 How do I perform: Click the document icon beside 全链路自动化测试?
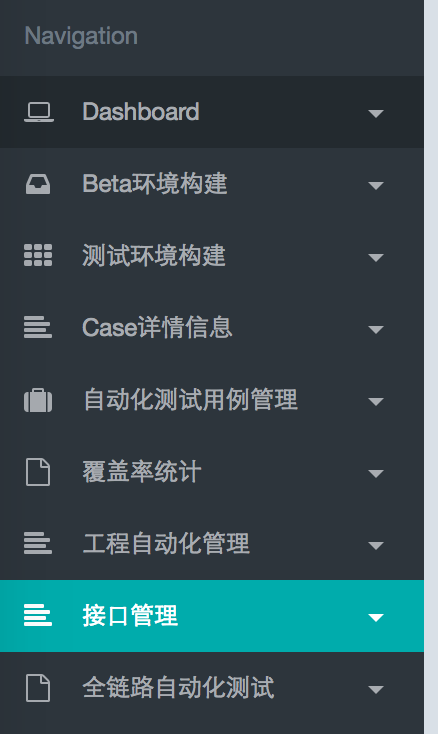(38, 688)
